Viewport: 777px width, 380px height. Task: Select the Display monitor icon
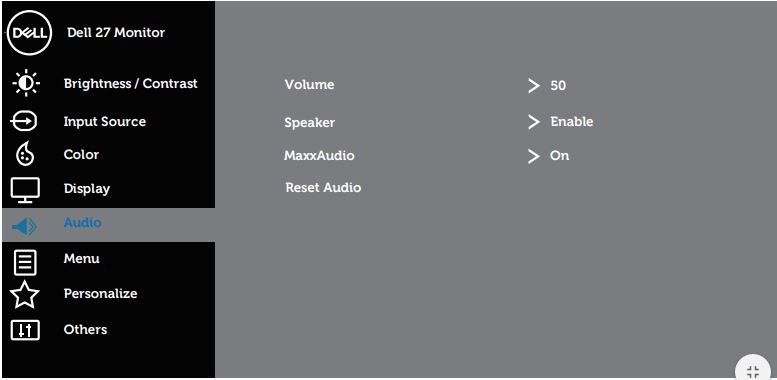[x=25, y=190]
